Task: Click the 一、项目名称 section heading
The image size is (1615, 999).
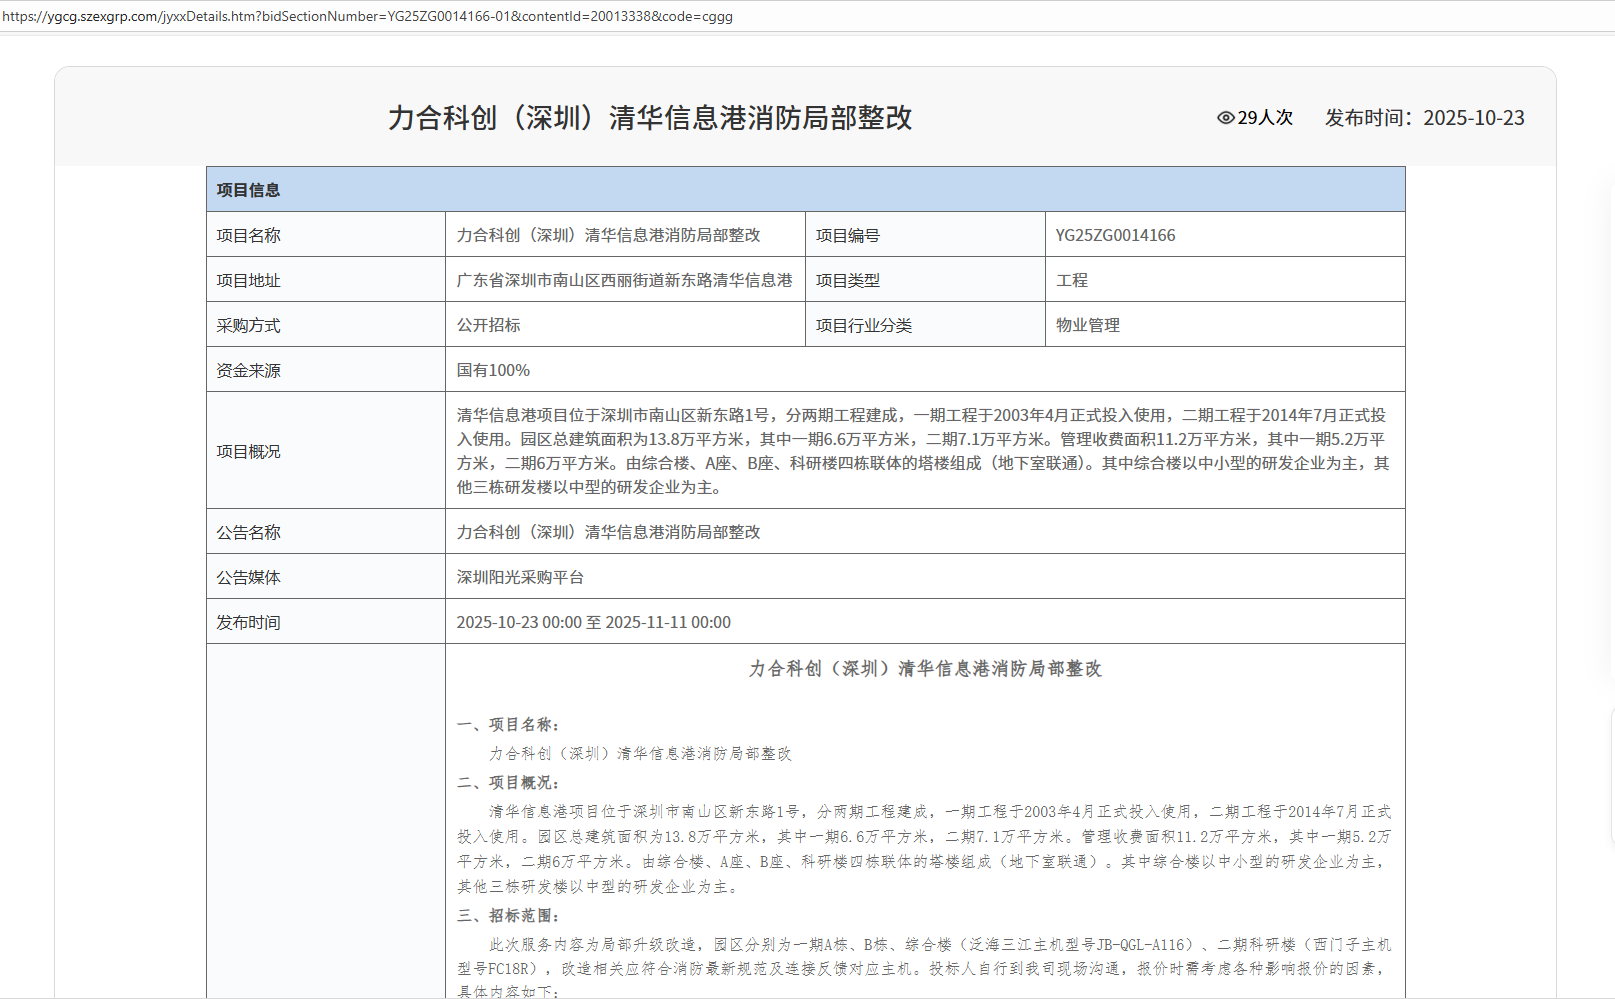Action: [x=508, y=725]
